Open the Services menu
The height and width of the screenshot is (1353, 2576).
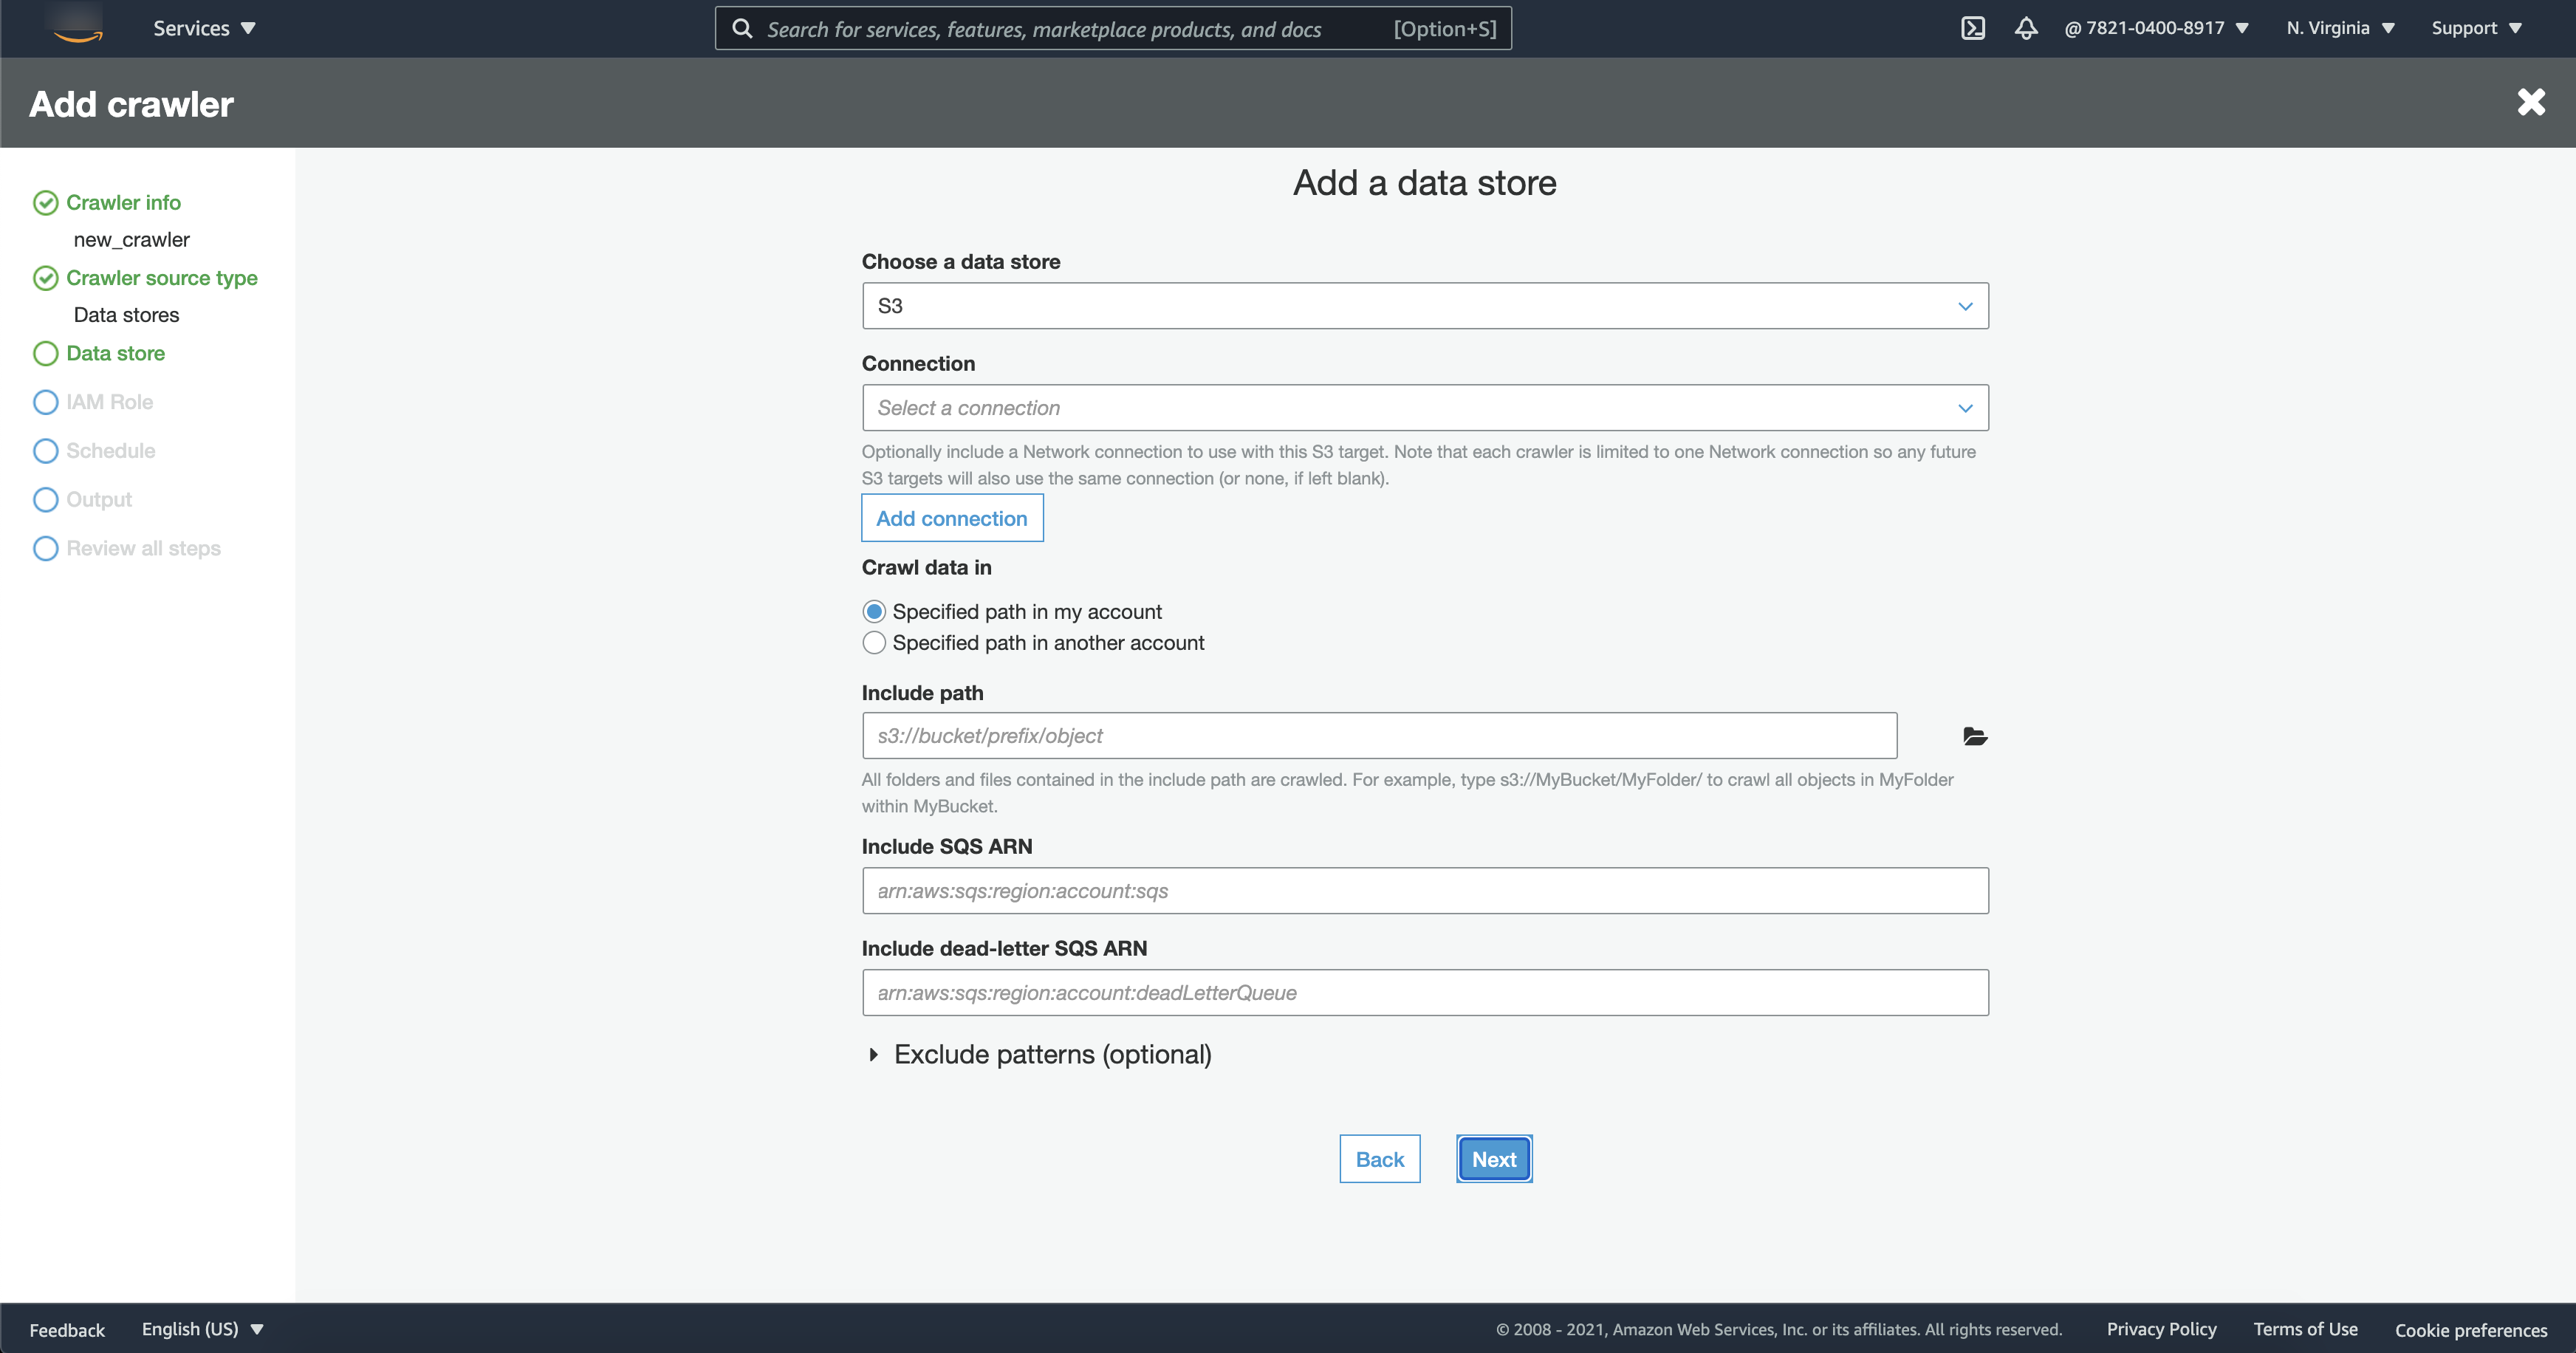click(x=204, y=28)
